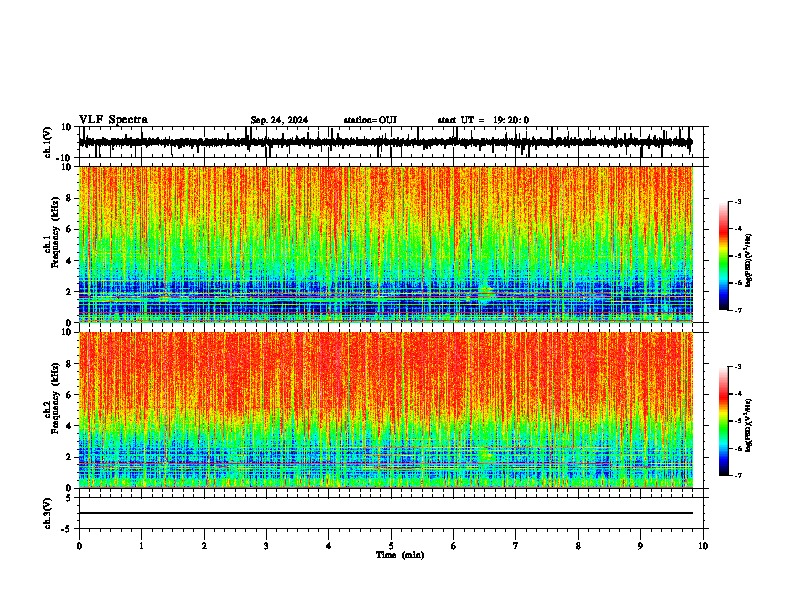Click the ch.3(V) axis label
Viewport: 792px width, 612px height.
coord(47,513)
